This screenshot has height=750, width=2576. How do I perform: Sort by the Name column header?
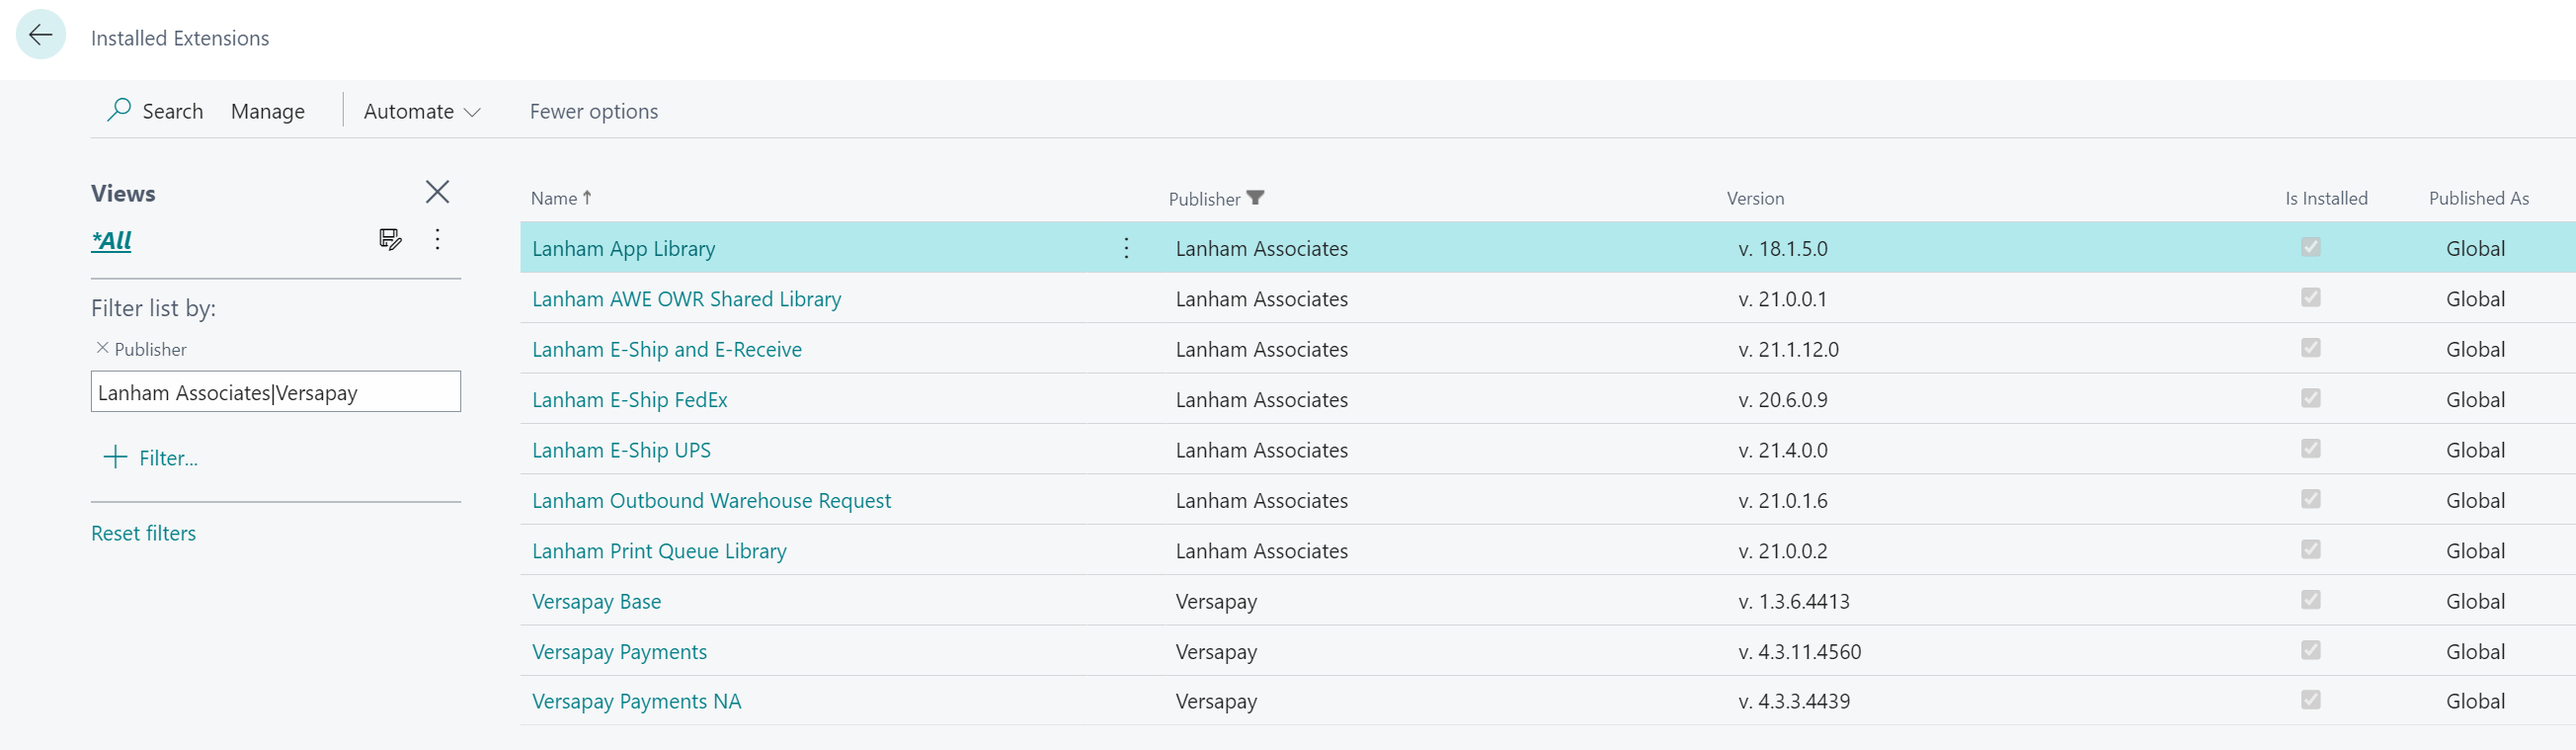point(554,198)
